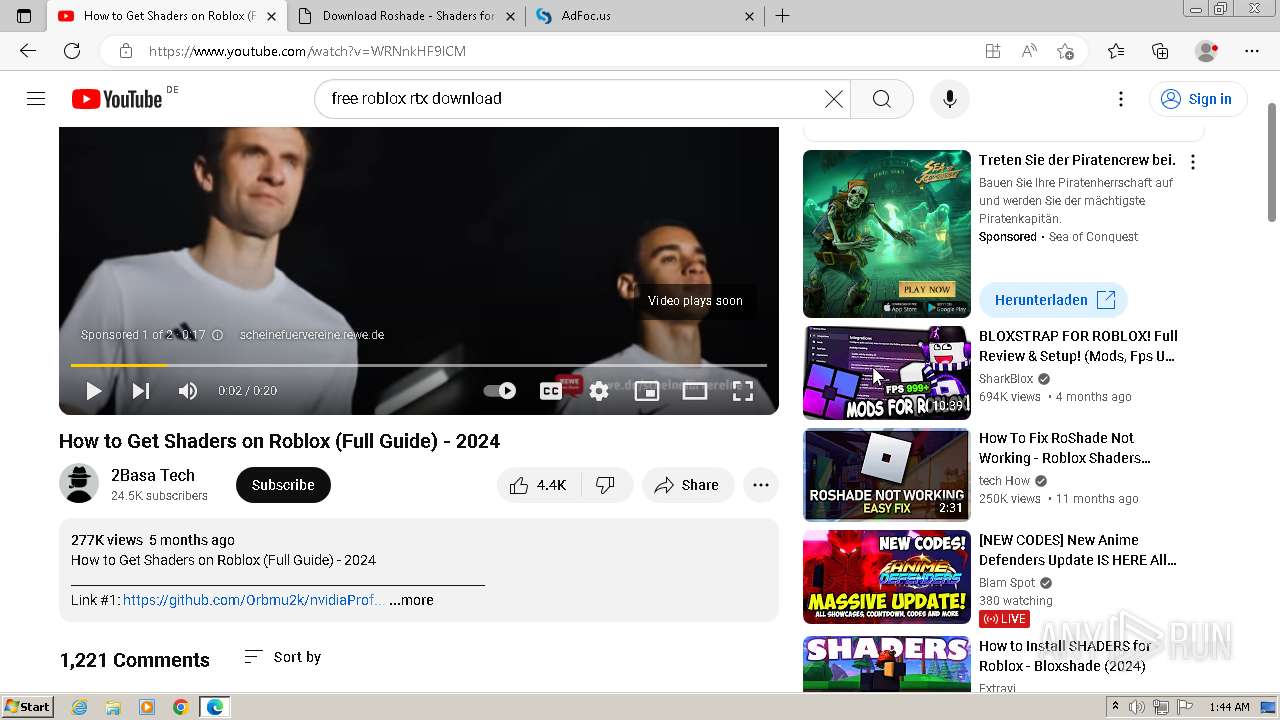Open 2Basa Tech channel avatar
This screenshot has height=720, width=1280.
pos(79,484)
